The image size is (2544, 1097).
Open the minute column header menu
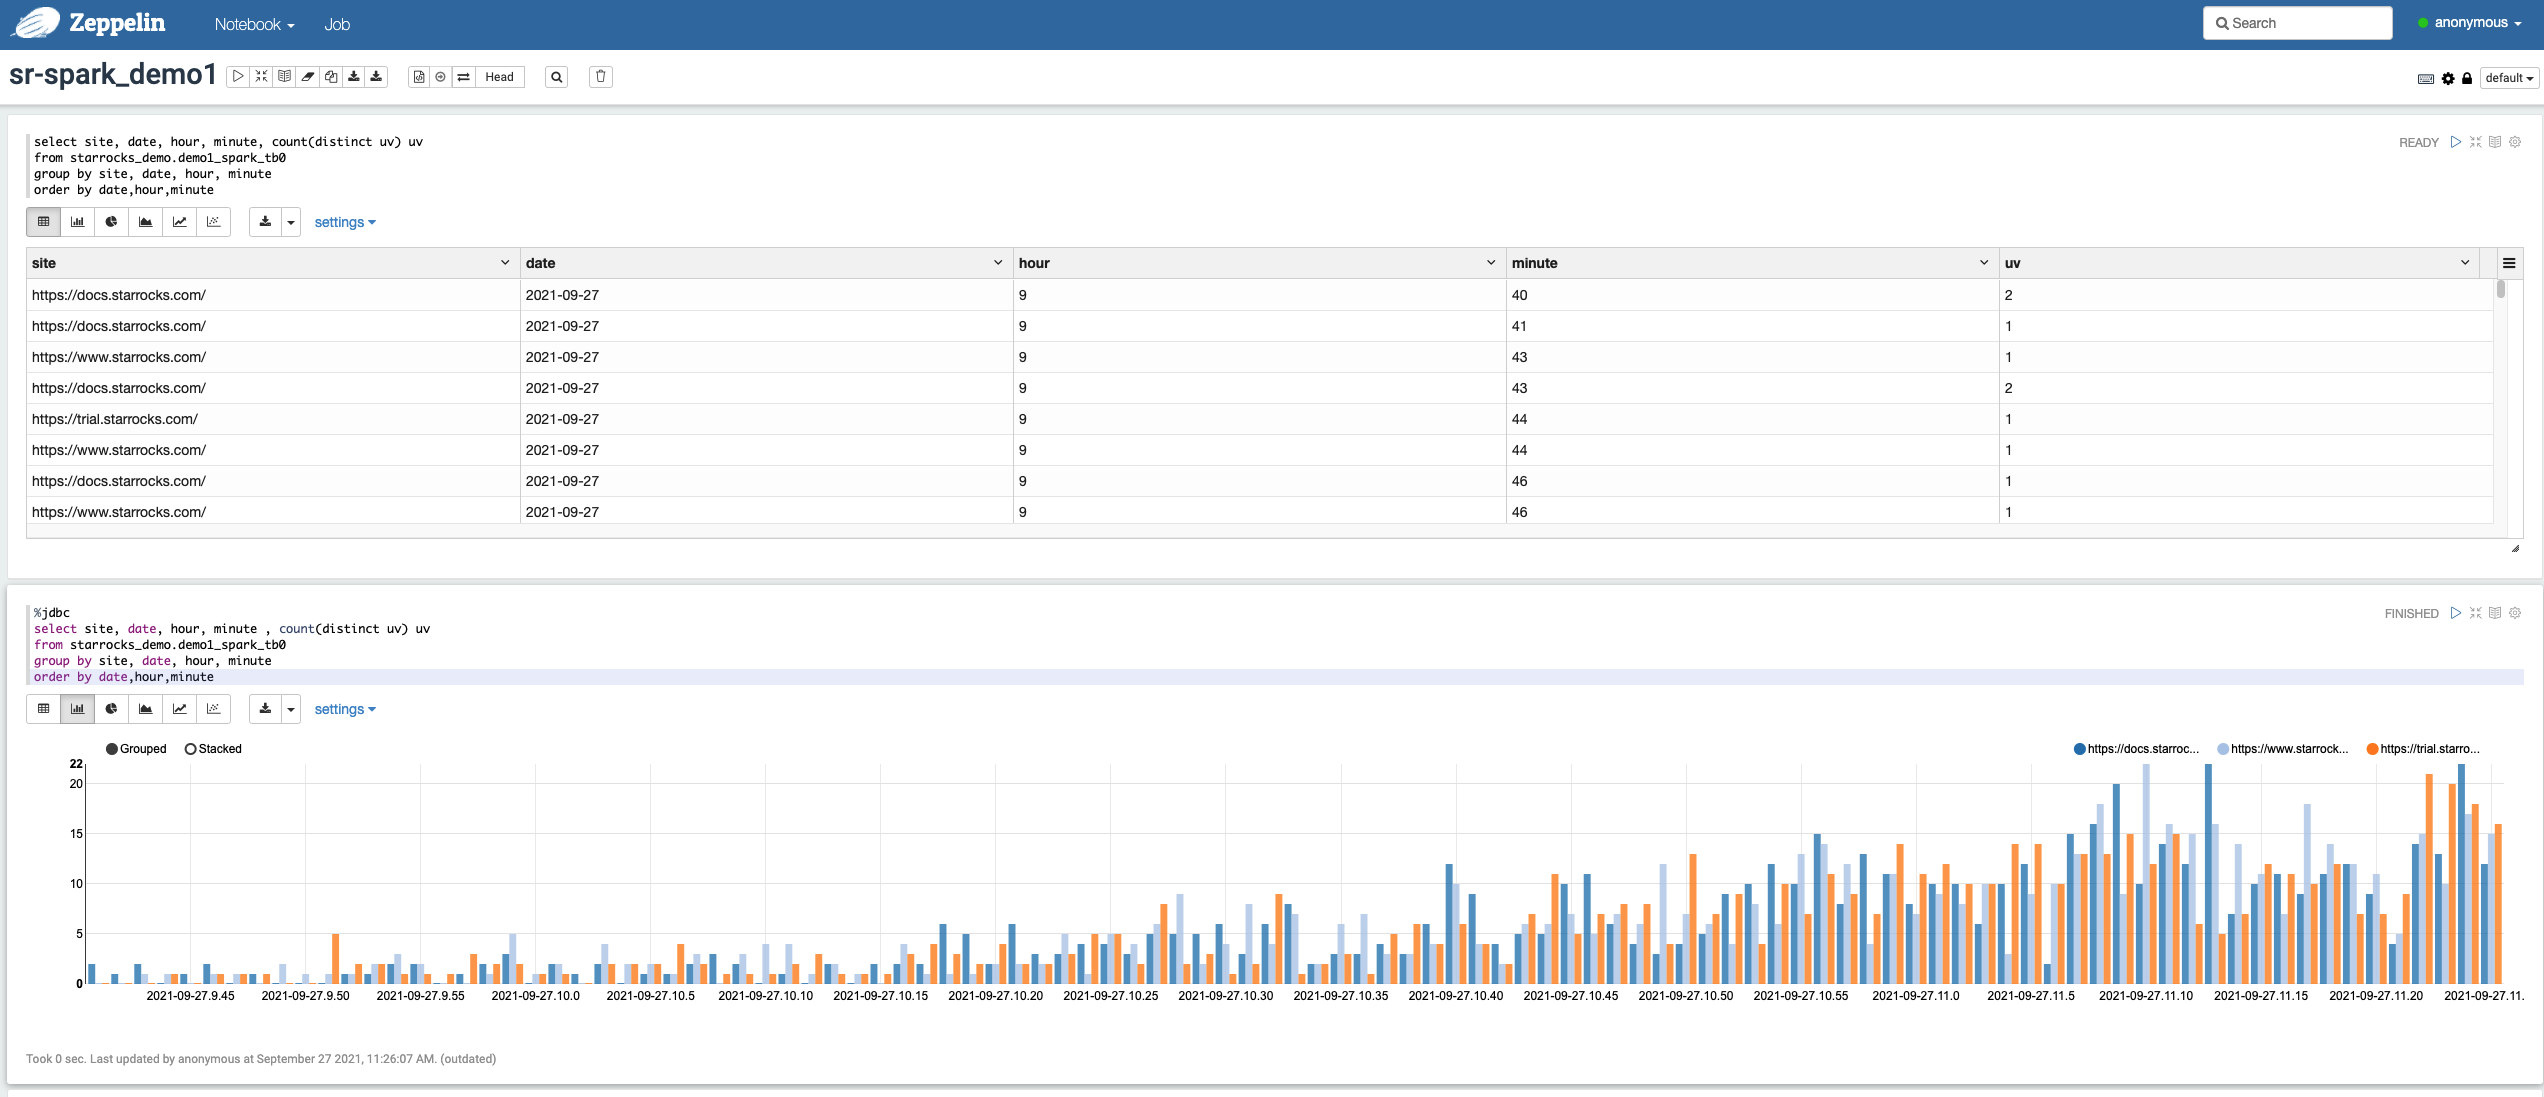point(1984,263)
